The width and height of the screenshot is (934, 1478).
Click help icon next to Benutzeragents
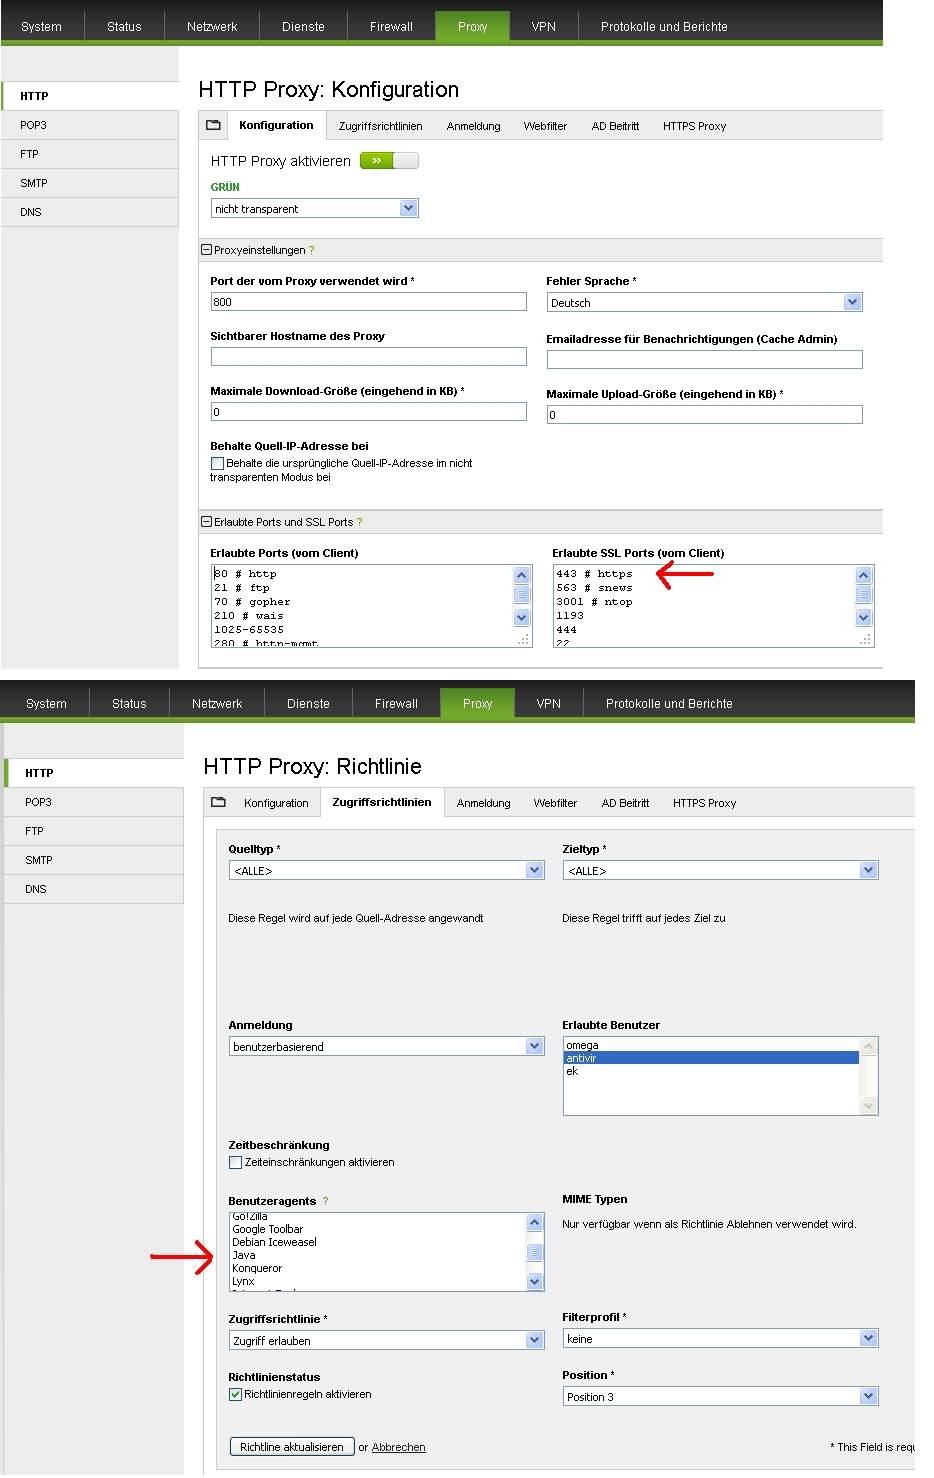pos(325,1201)
